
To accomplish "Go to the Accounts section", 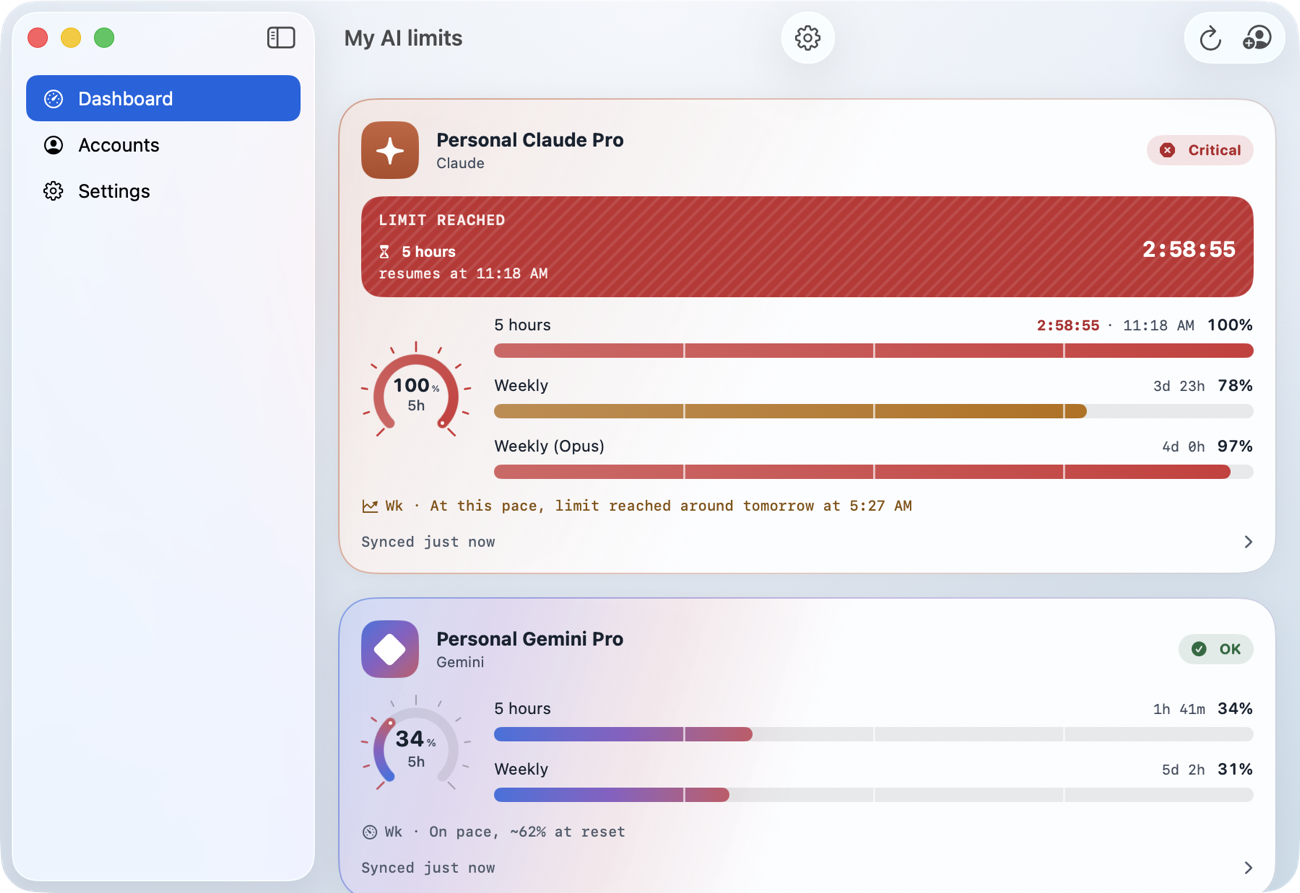I will pyautogui.click(x=163, y=145).
